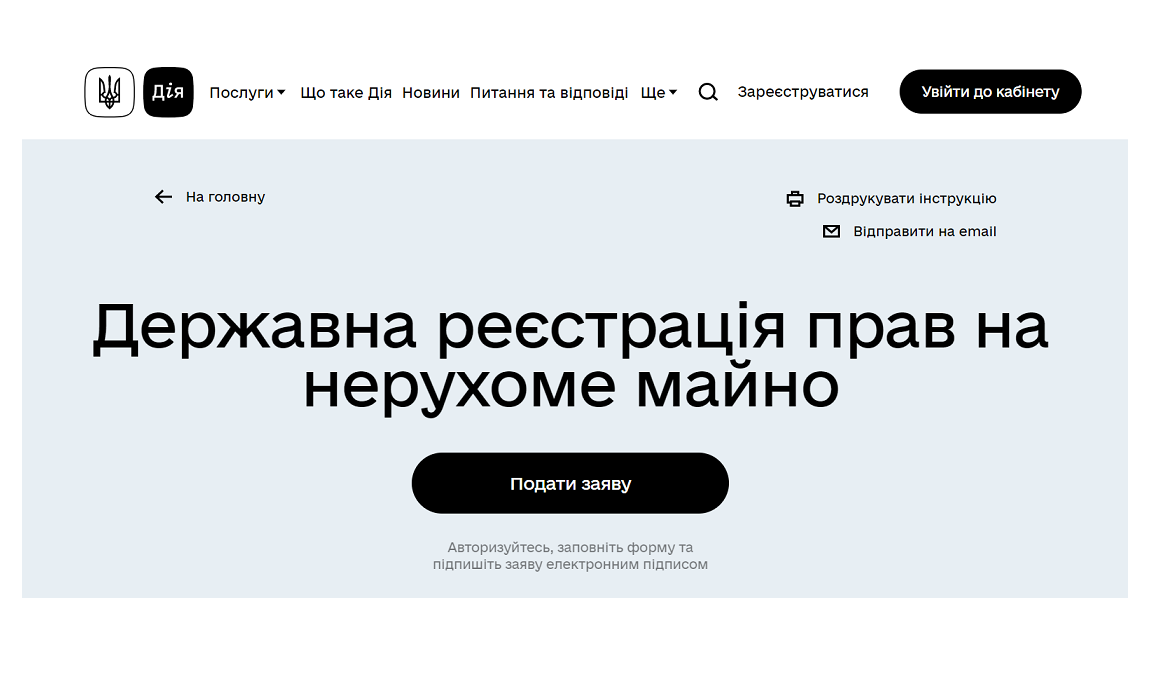This screenshot has width=1171, height=696.
Task: Open the Новини menu item
Action: point(431,92)
